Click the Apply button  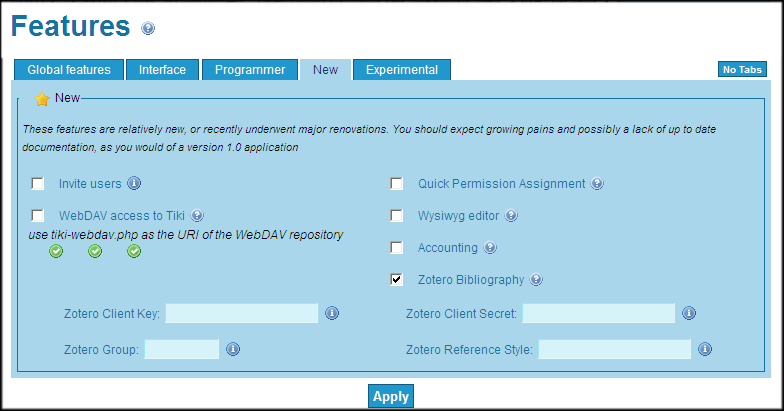(391, 396)
